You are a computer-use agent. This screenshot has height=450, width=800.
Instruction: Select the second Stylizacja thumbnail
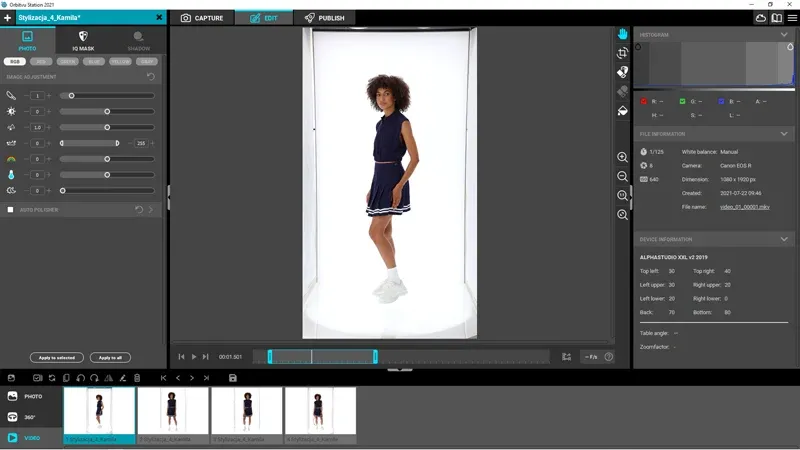173,414
